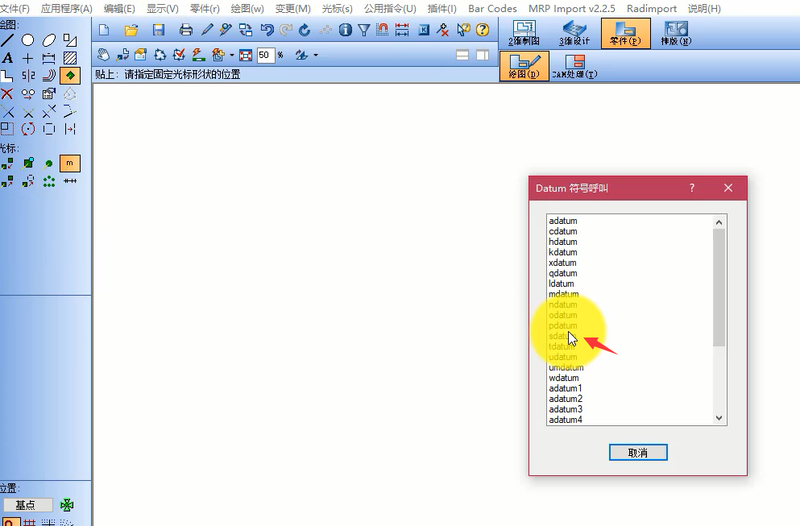This screenshot has height=526, width=800.
Task: Select 'xdatum' in the Datum list
Action: click(562, 263)
